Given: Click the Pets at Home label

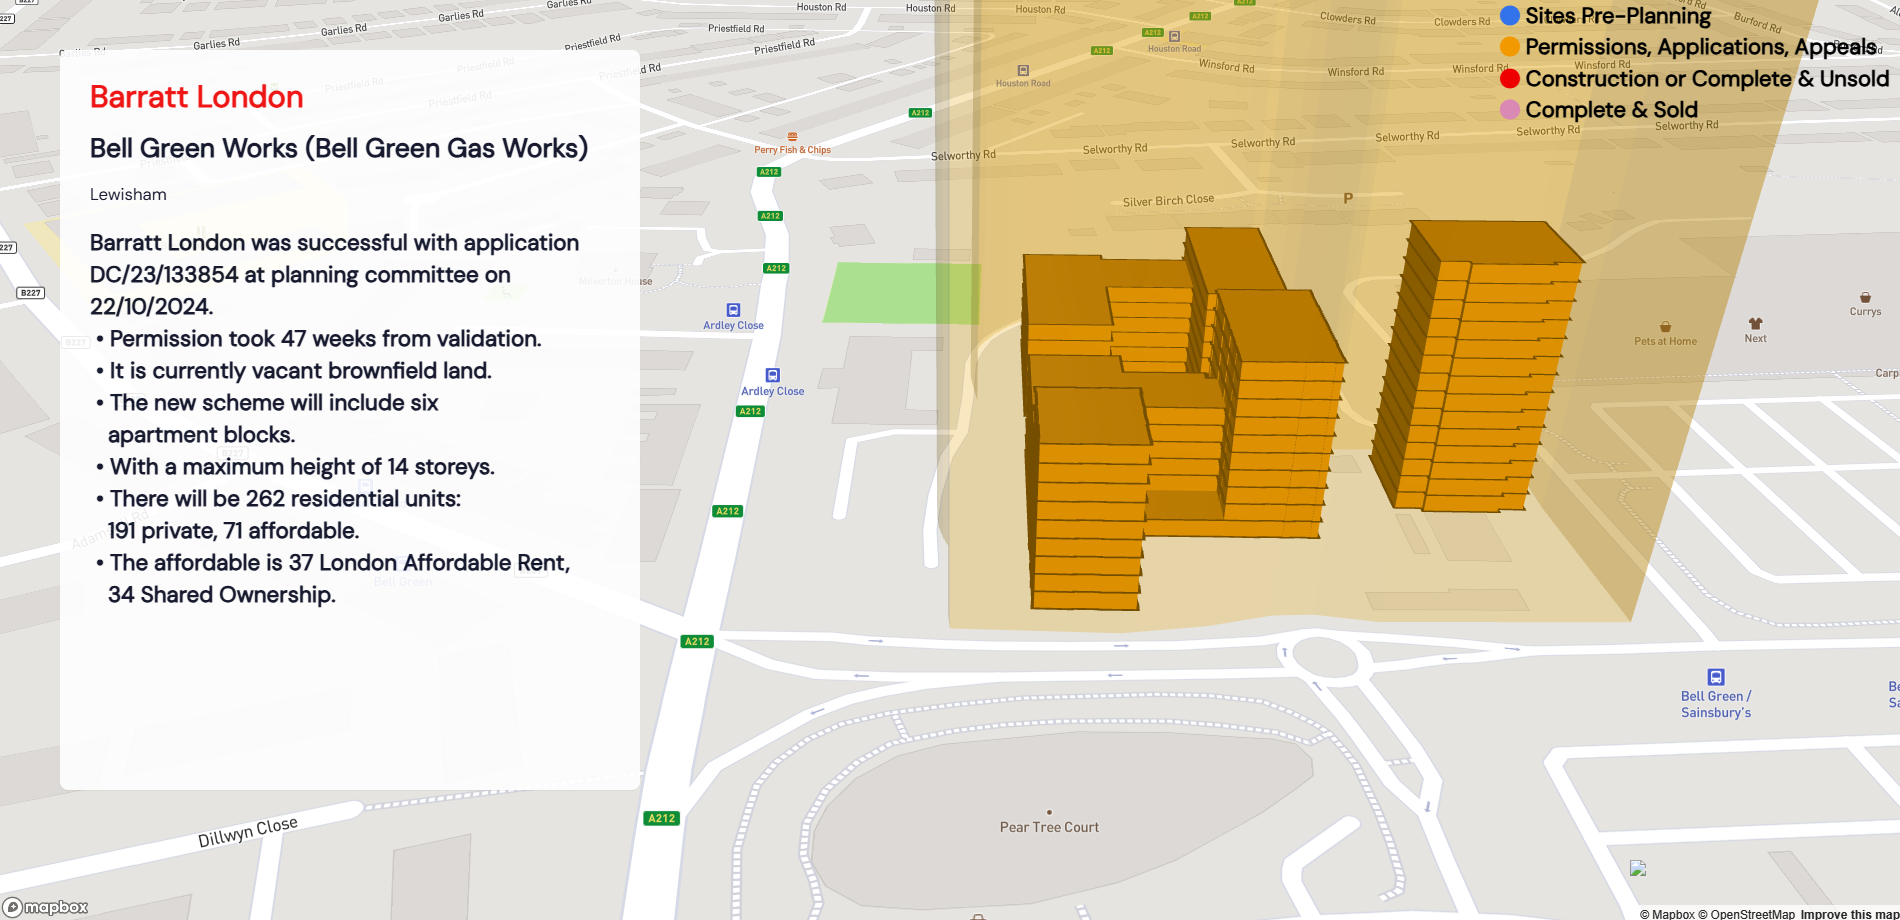Looking at the screenshot, I should click(1665, 341).
